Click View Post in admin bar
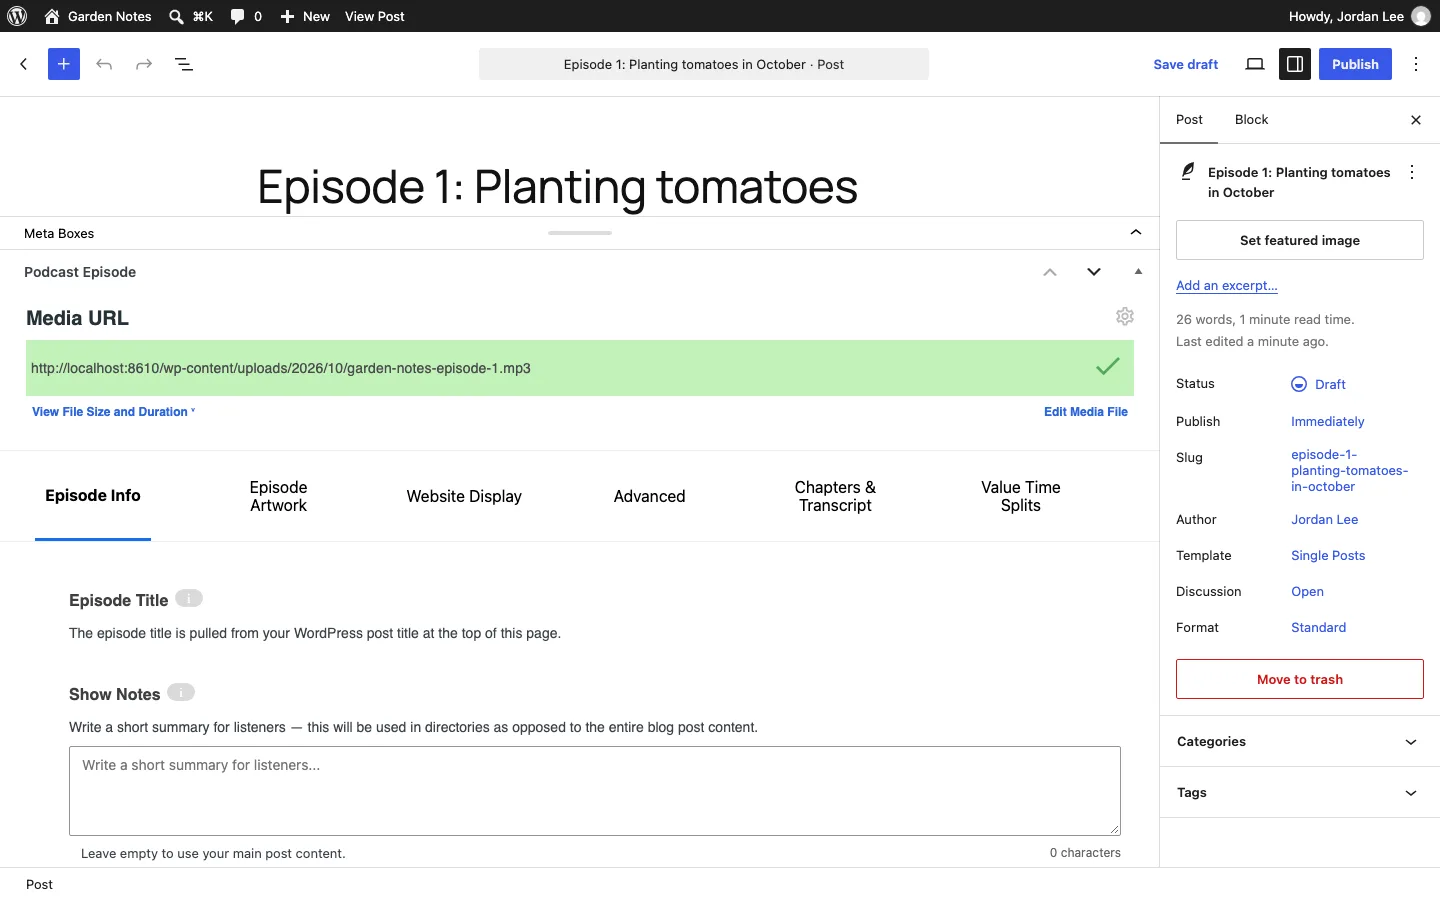This screenshot has height=900, width=1440. click(375, 16)
